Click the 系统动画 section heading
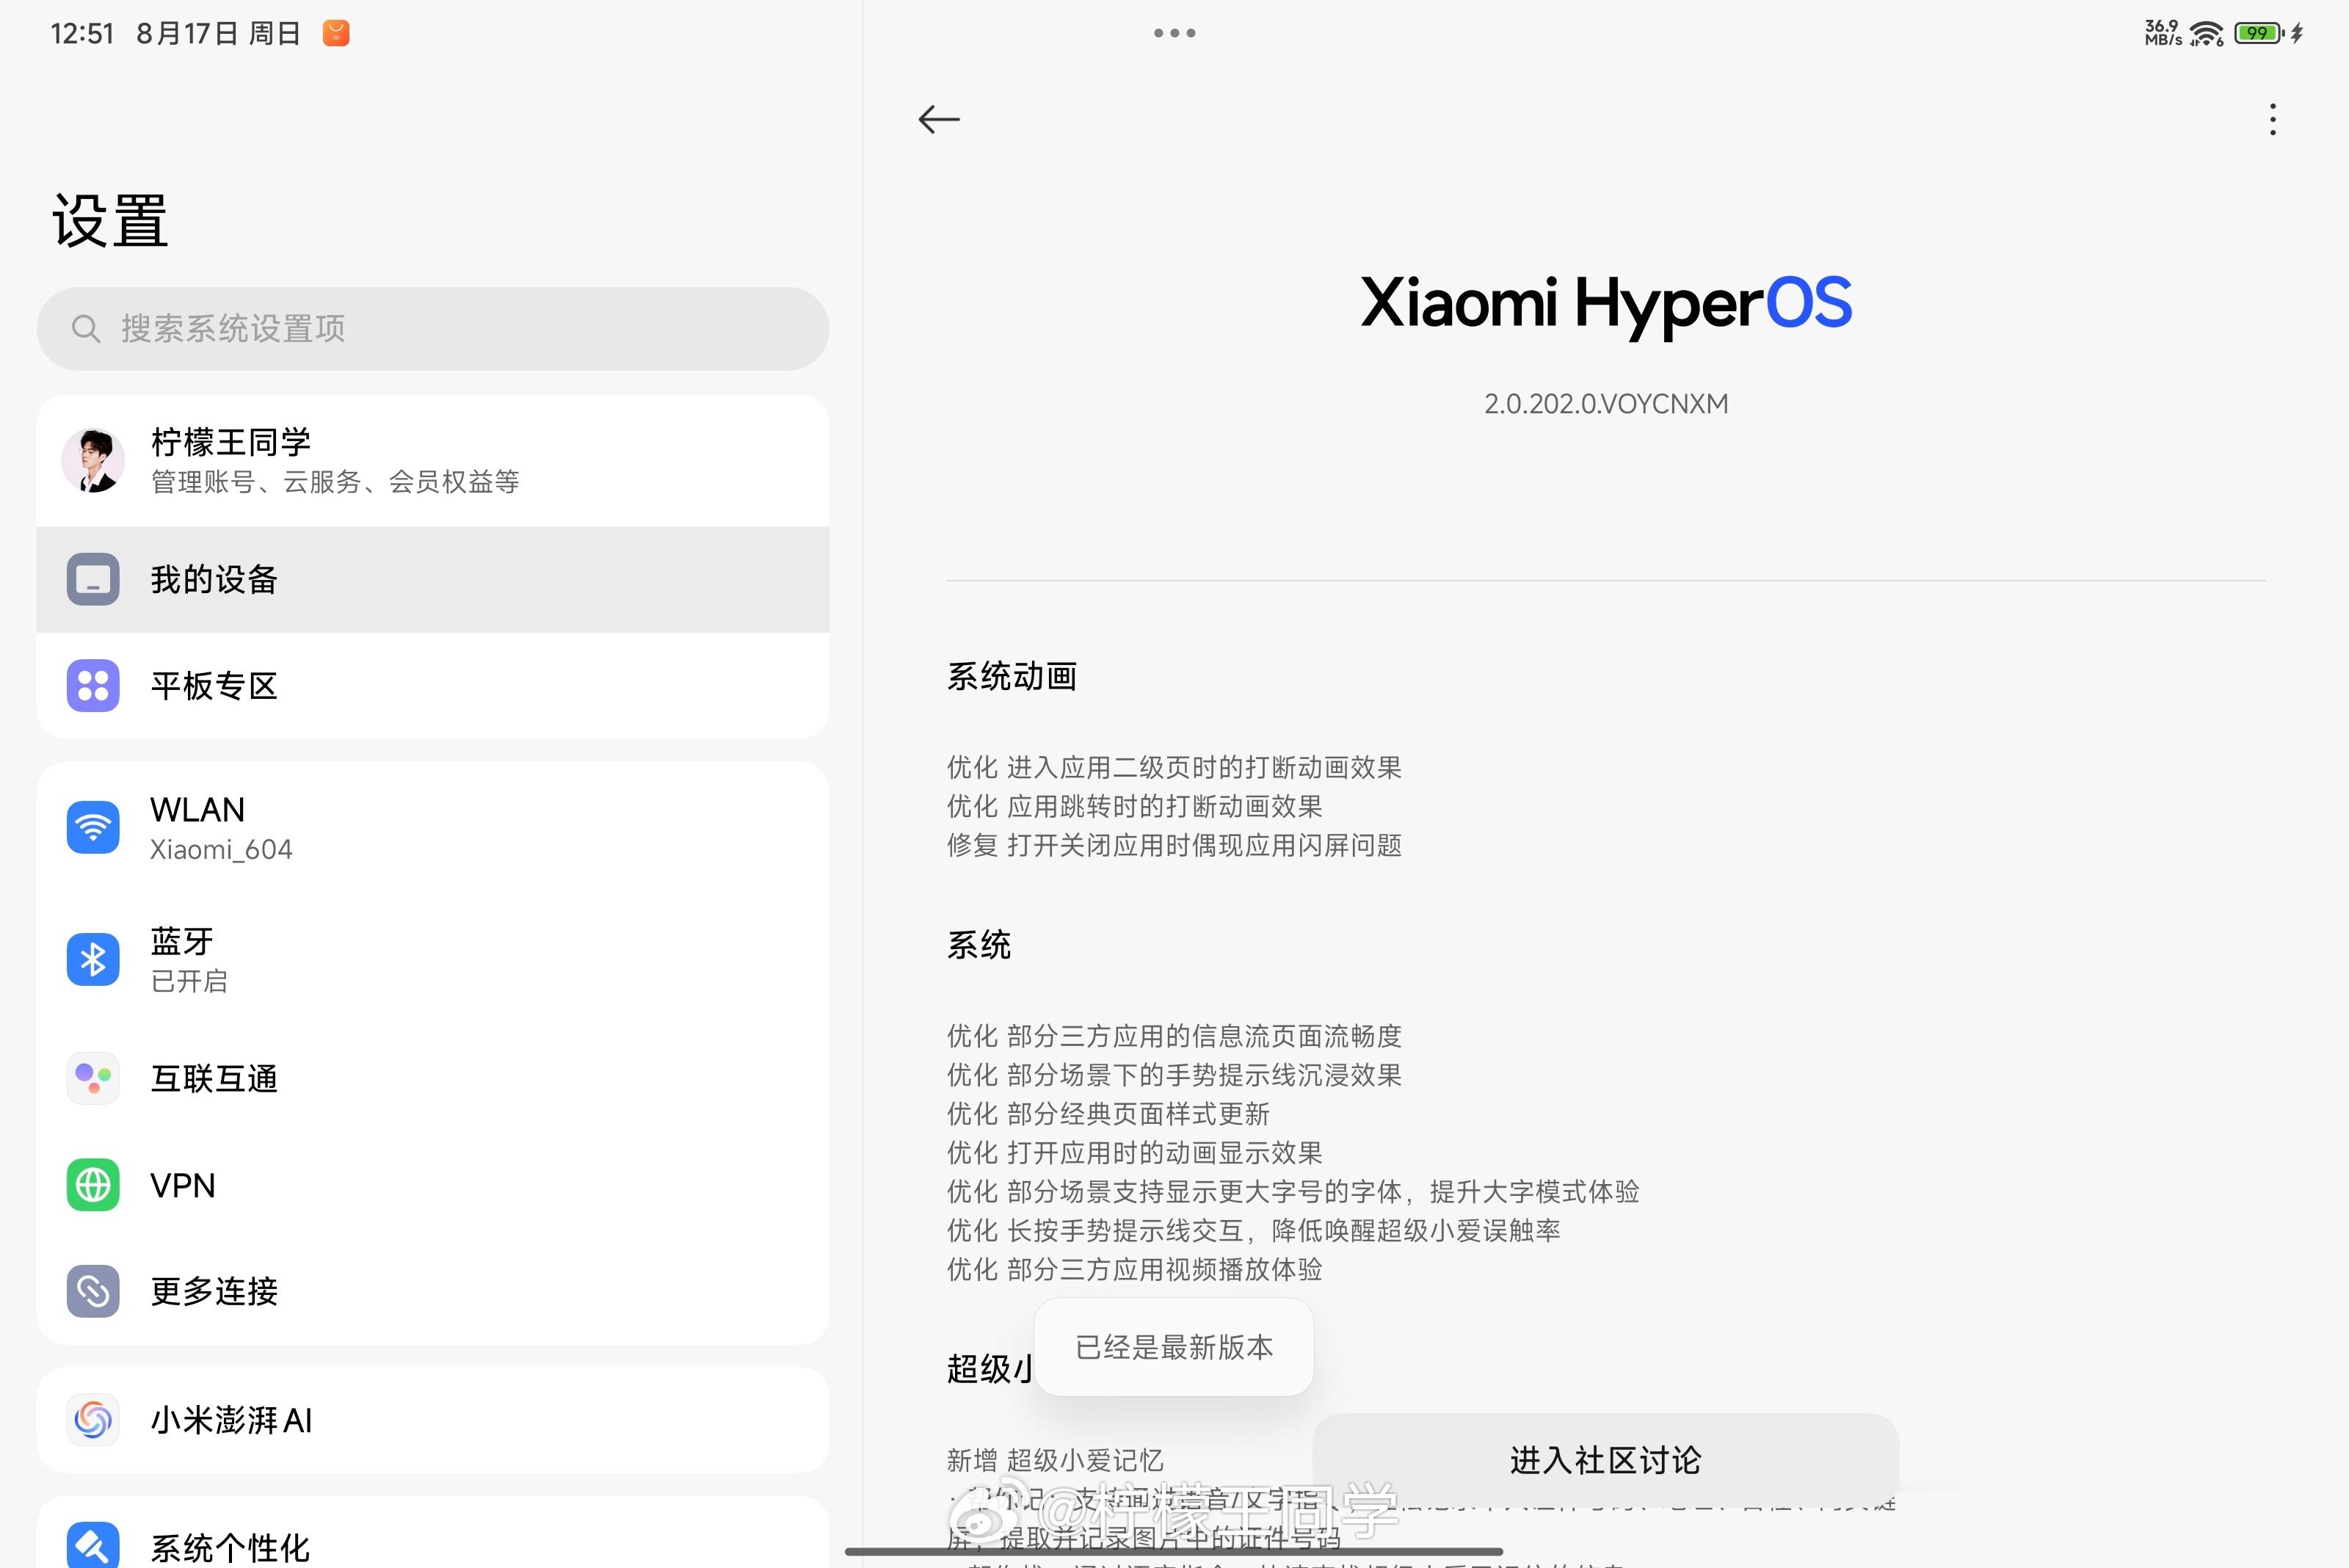 click(x=1012, y=677)
